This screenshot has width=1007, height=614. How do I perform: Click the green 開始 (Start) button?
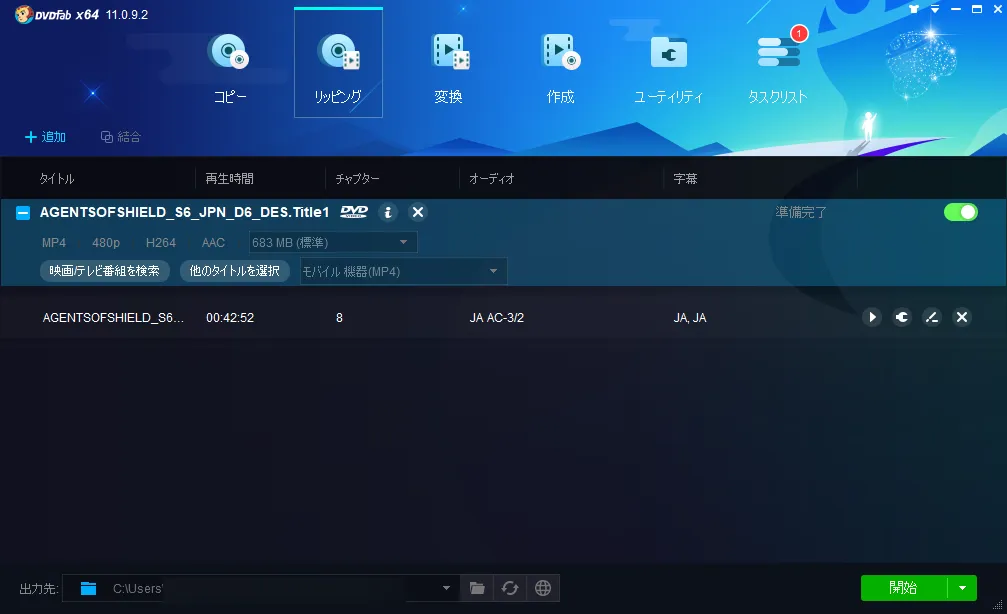click(x=904, y=588)
